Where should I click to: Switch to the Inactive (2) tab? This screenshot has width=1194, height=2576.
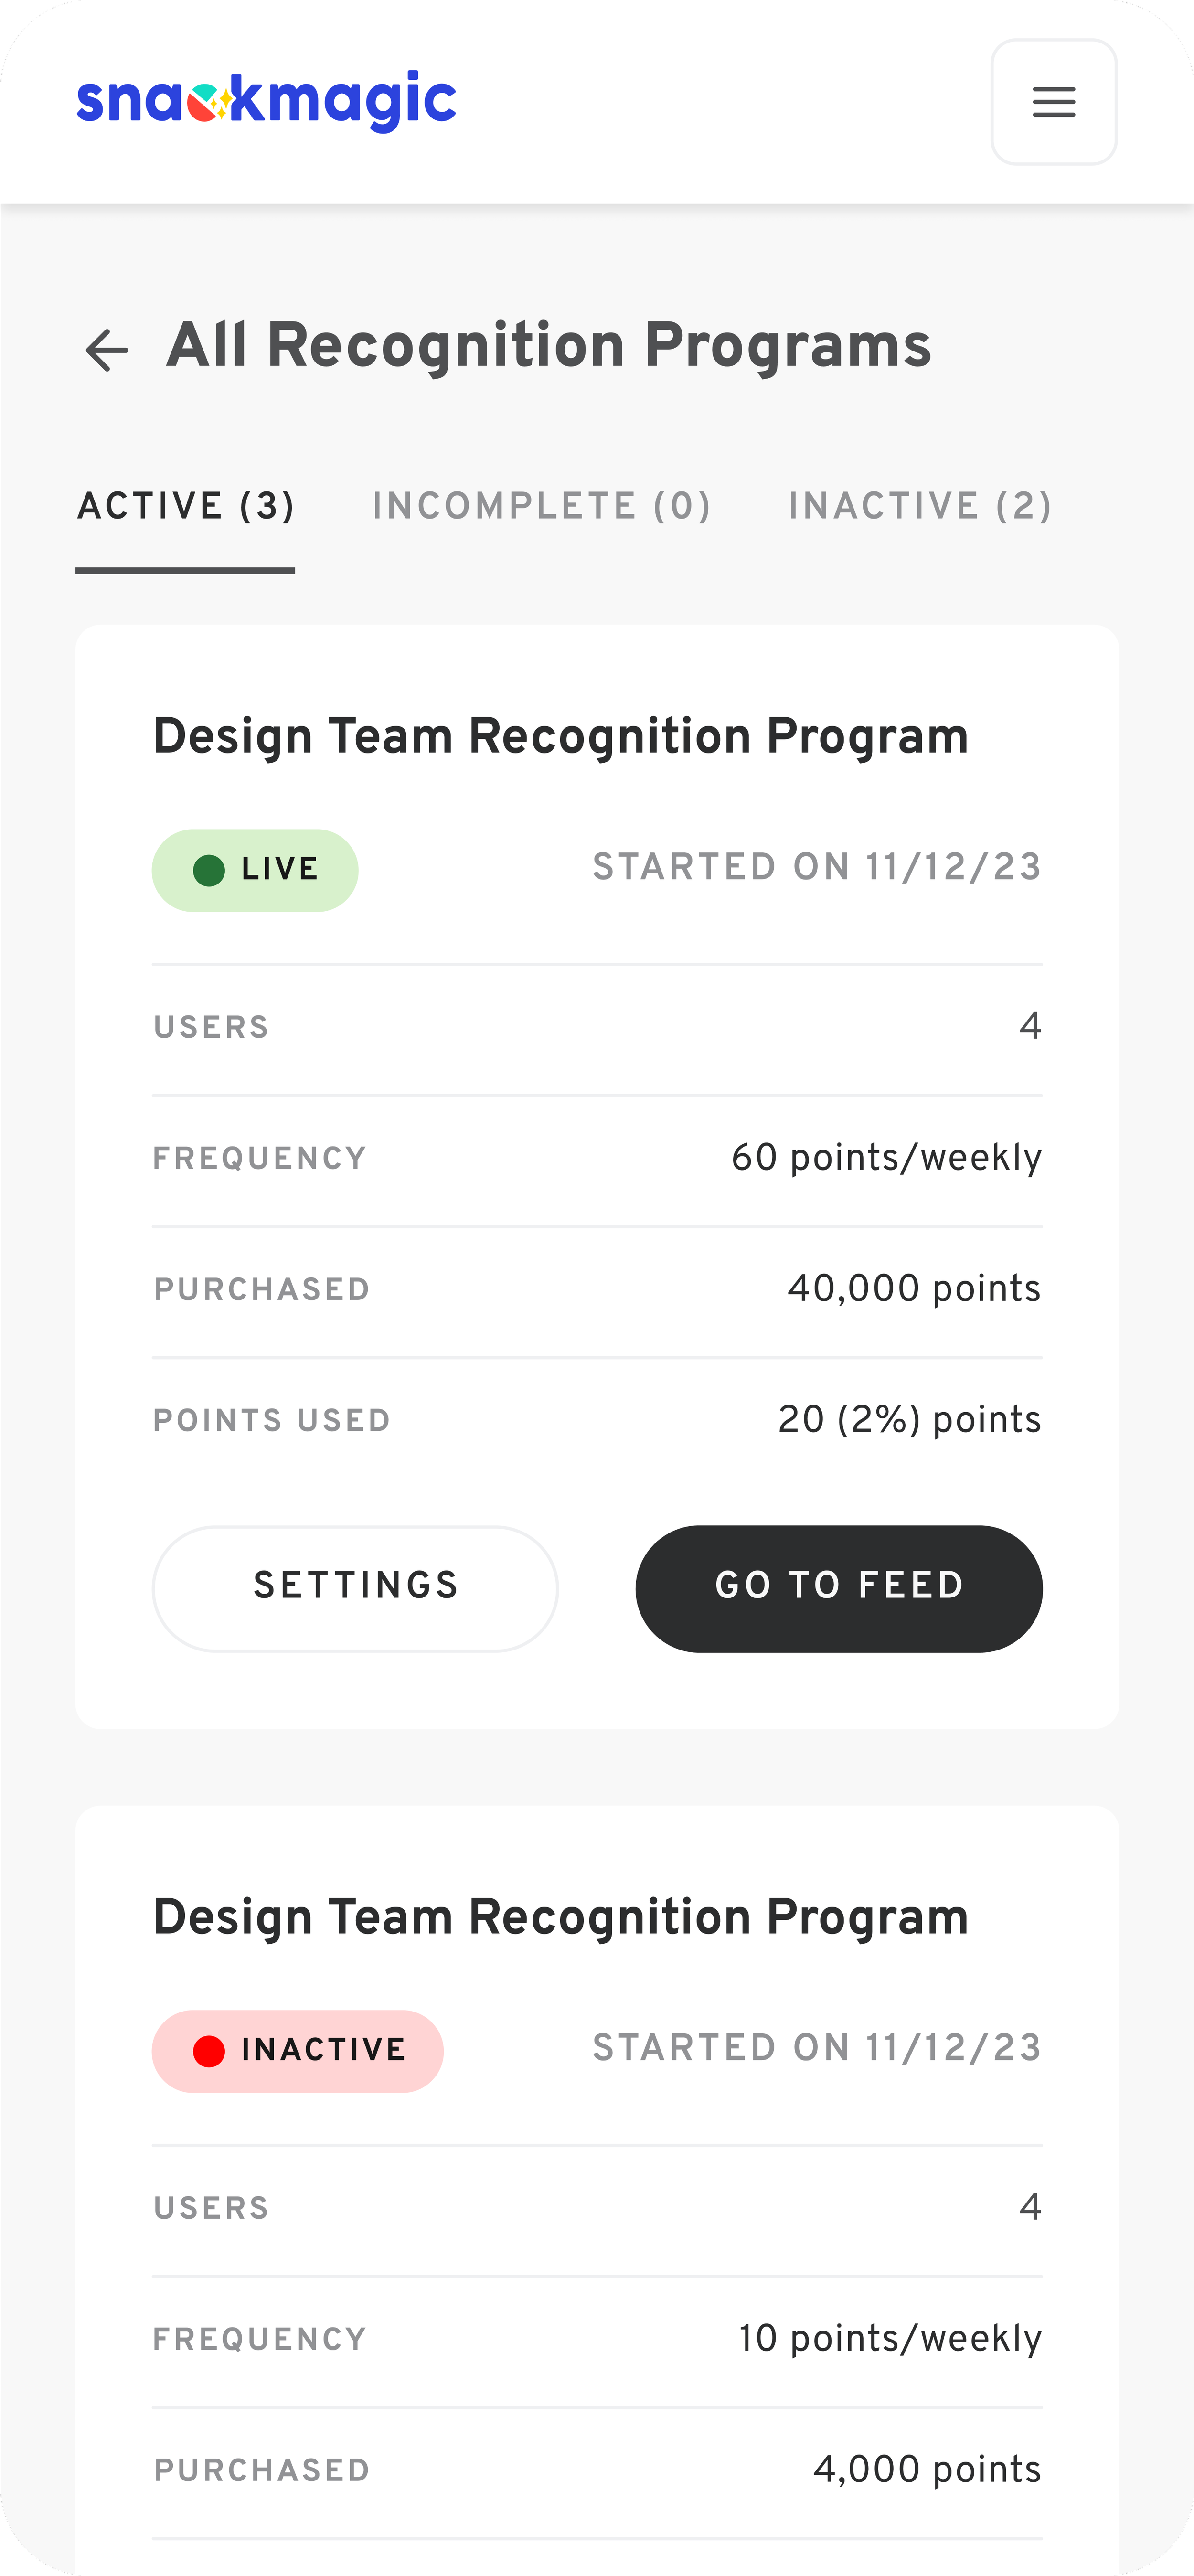click(x=920, y=506)
